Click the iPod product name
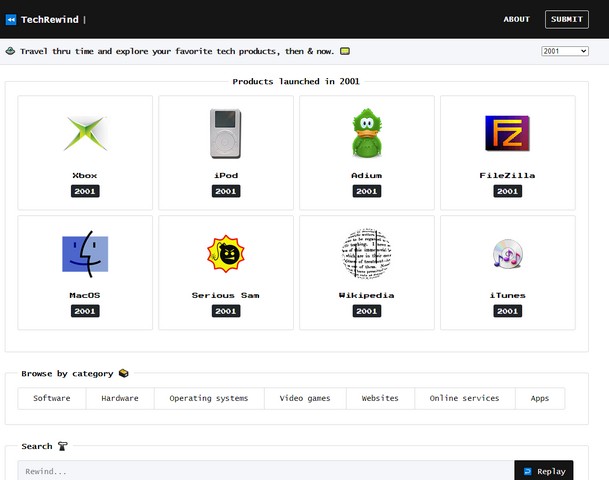 coord(226,175)
